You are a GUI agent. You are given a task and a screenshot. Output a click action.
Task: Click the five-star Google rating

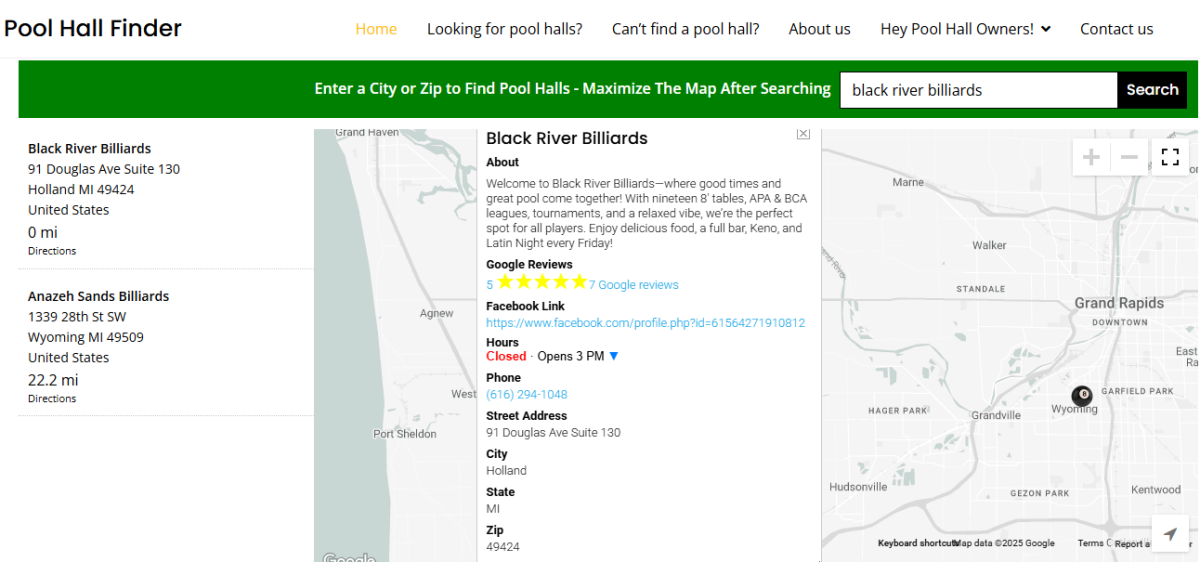coord(541,284)
